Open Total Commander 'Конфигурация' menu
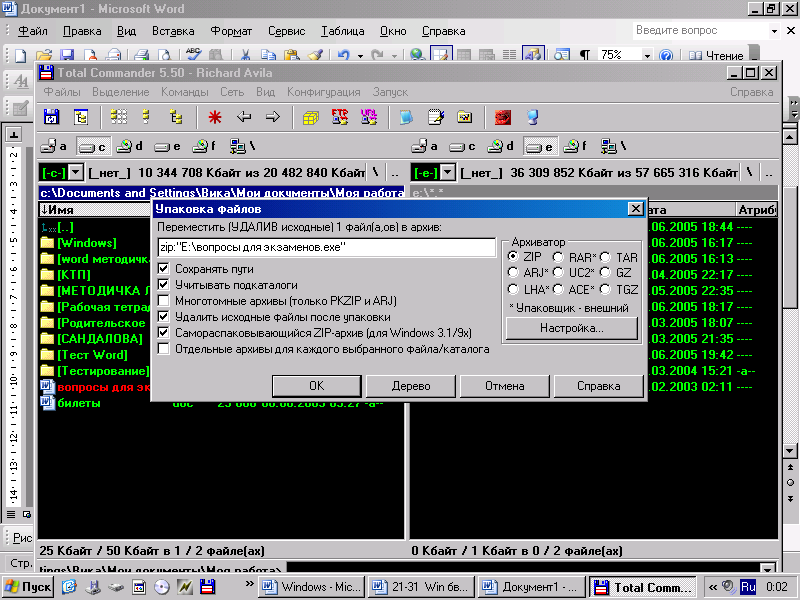 [x=323, y=92]
